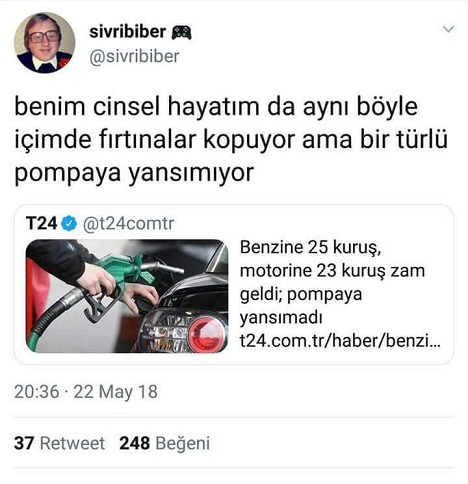Open sivribiber's profile picture
Image resolution: width=468 pixels, height=484 pixels.
pyautogui.click(x=44, y=42)
